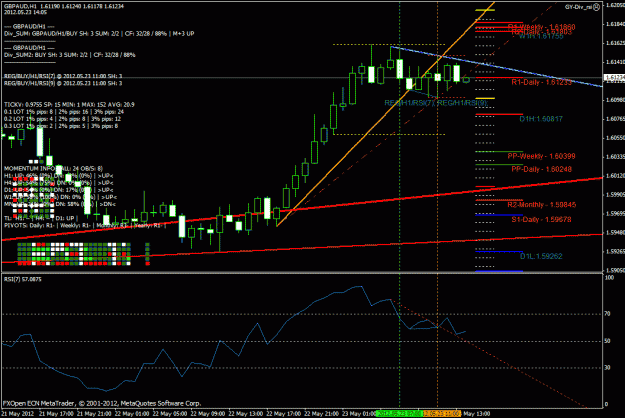Click the 0.1 LOT pips row

click(64, 112)
